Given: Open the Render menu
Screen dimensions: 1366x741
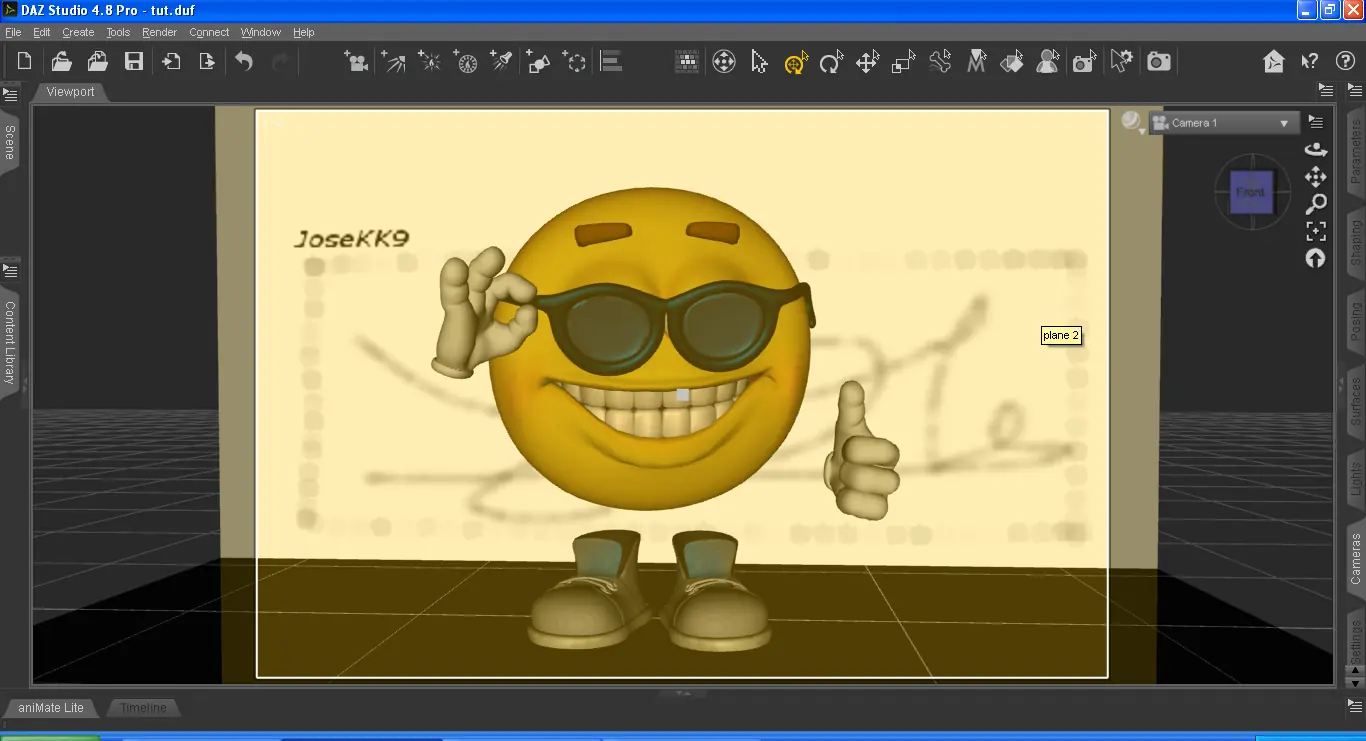Looking at the screenshot, I should [x=159, y=32].
